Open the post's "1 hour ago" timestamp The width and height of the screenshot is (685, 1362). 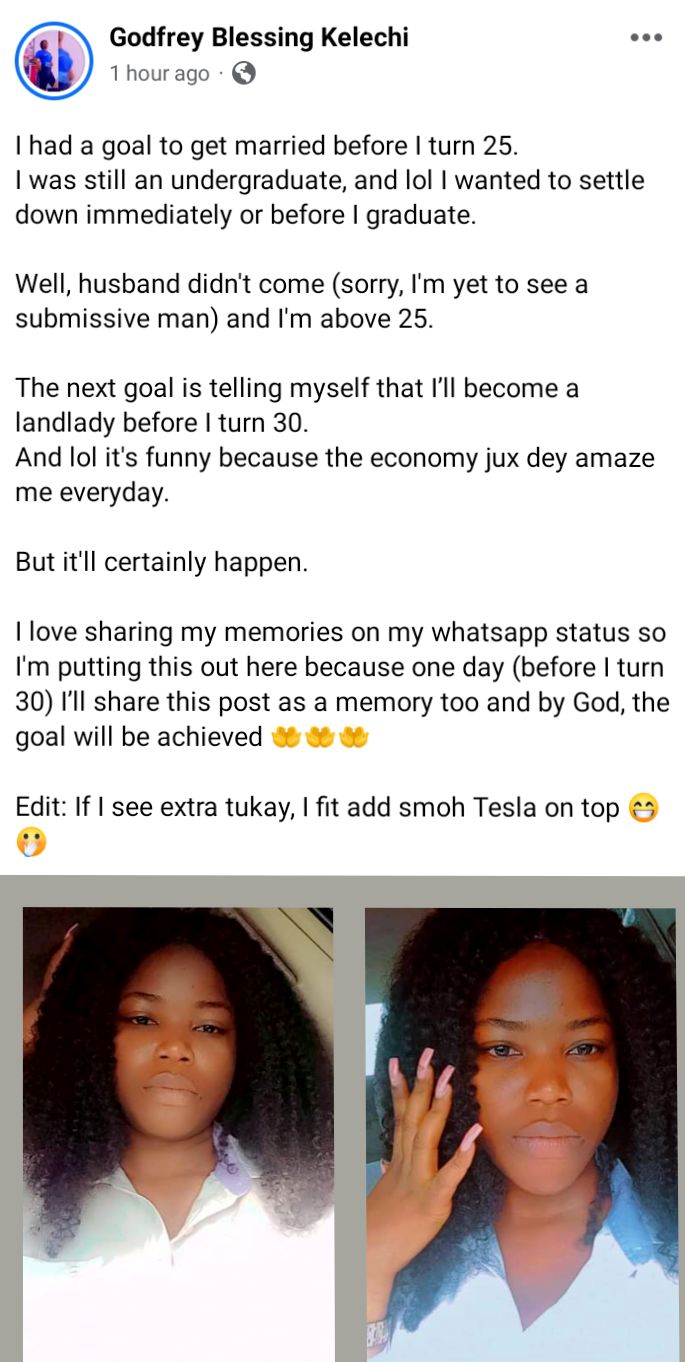[159, 74]
